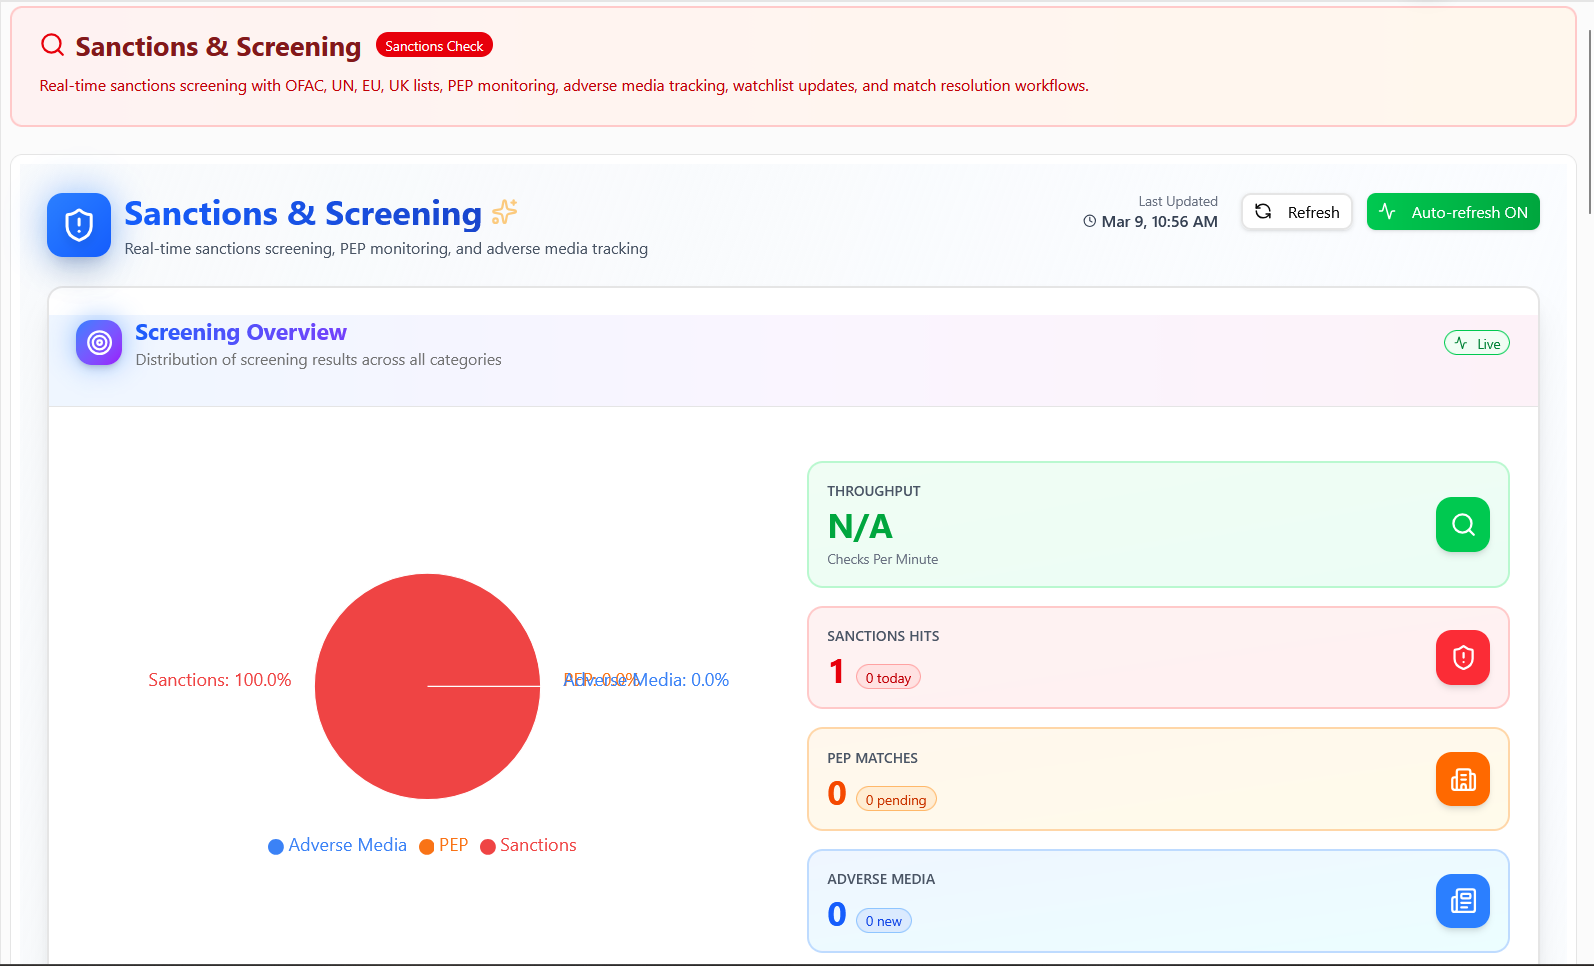Click the magnifier icon in top banner
1594x966 pixels.
pos(52,45)
